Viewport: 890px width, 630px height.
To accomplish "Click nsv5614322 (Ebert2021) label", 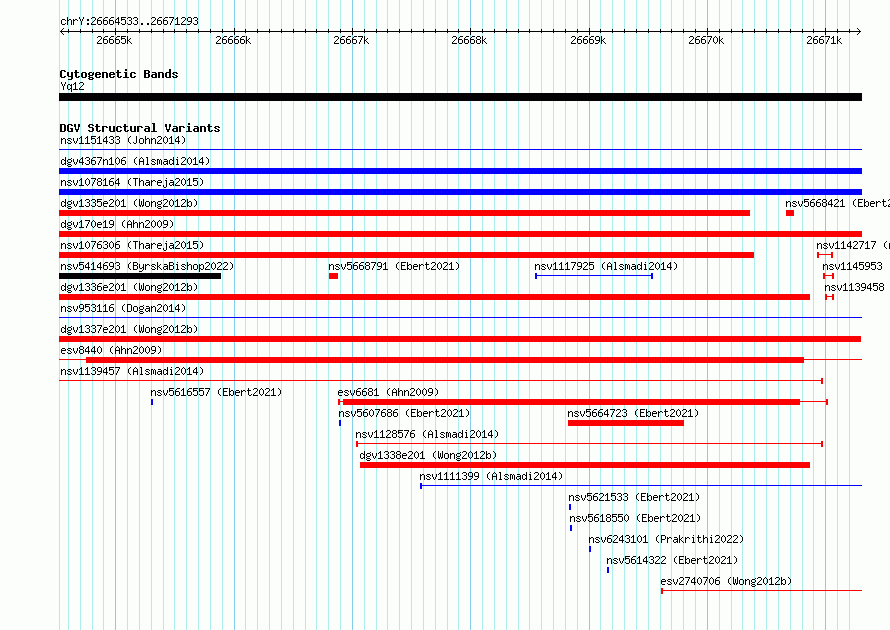I will pos(672,560).
